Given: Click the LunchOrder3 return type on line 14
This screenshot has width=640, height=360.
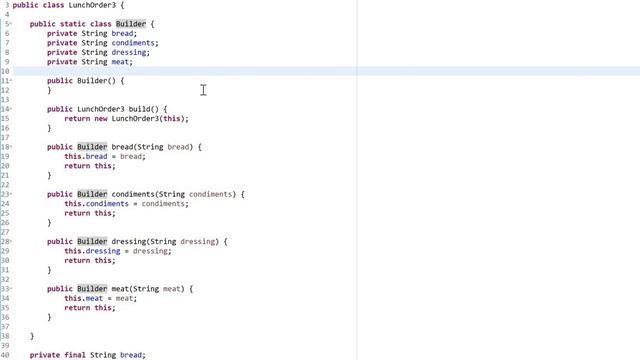Looking at the screenshot, I should click(x=101, y=109).
